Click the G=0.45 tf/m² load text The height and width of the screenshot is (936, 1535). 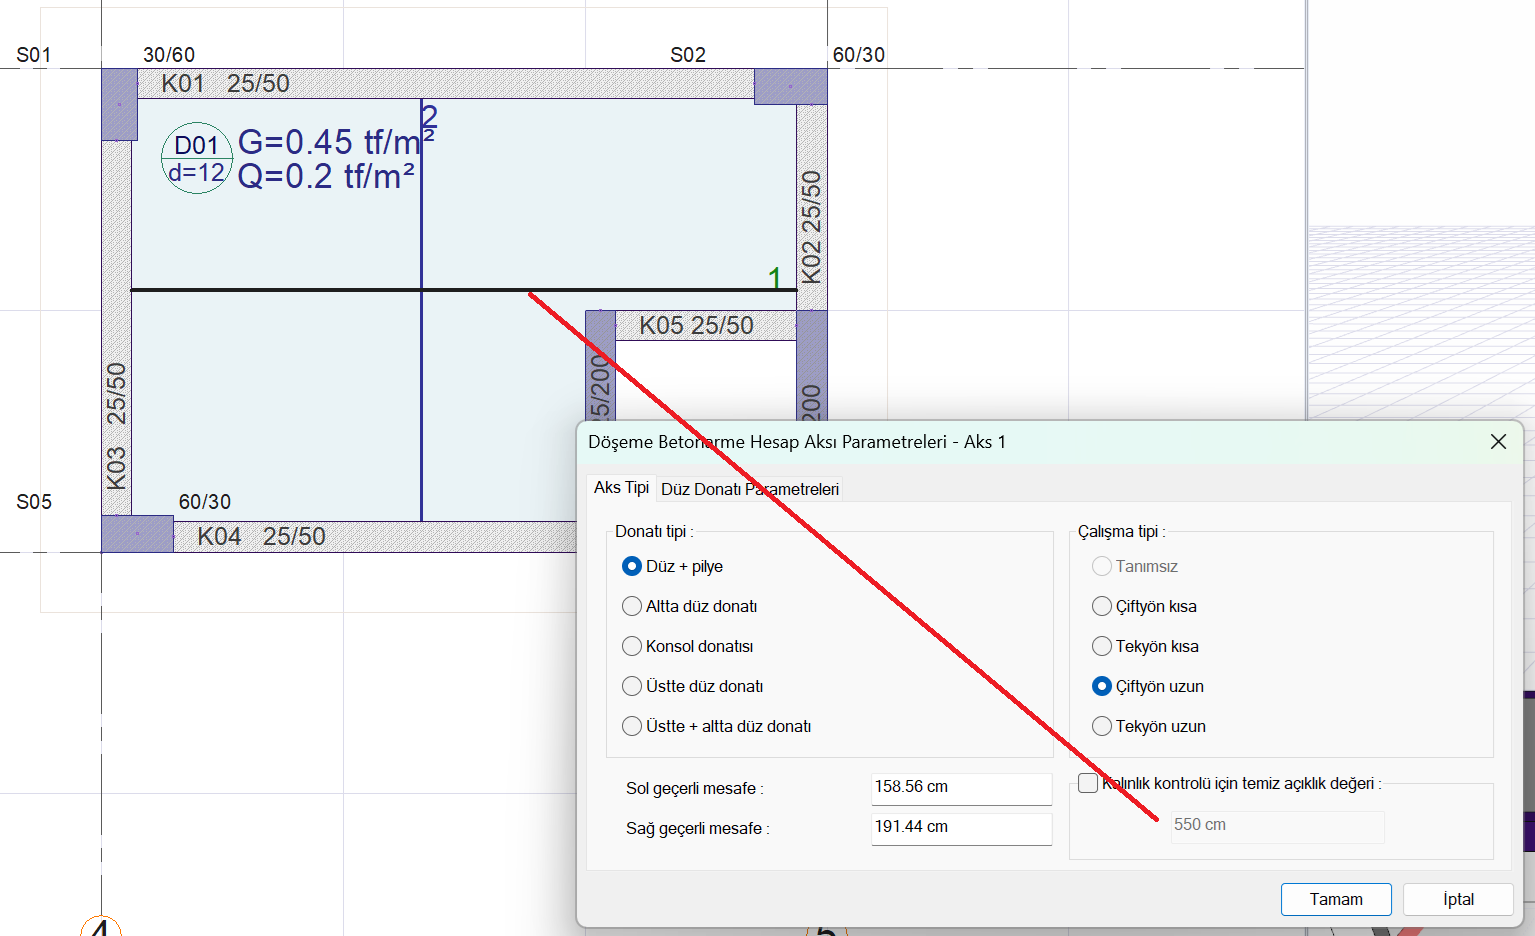337,142
